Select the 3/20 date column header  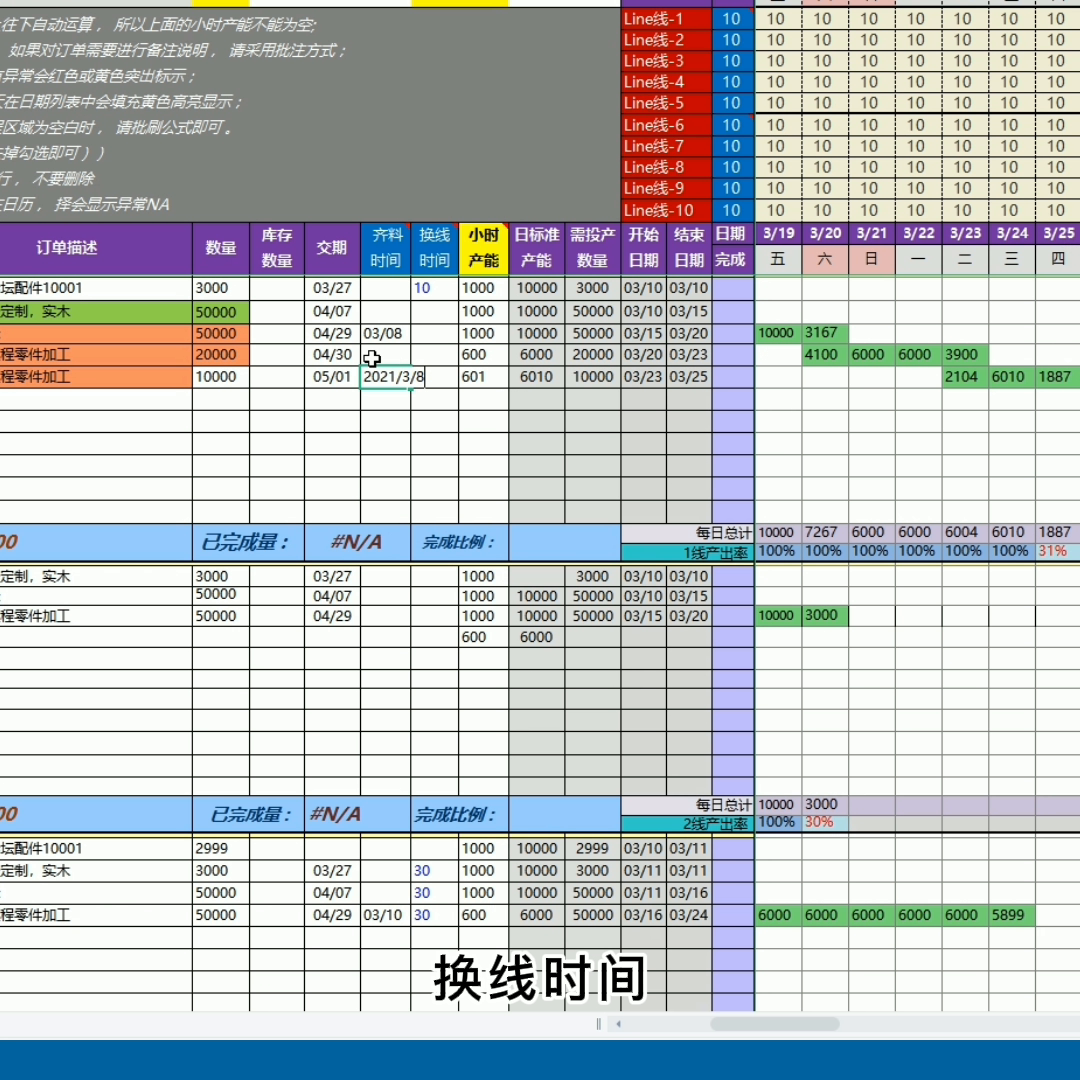(825, 233)
